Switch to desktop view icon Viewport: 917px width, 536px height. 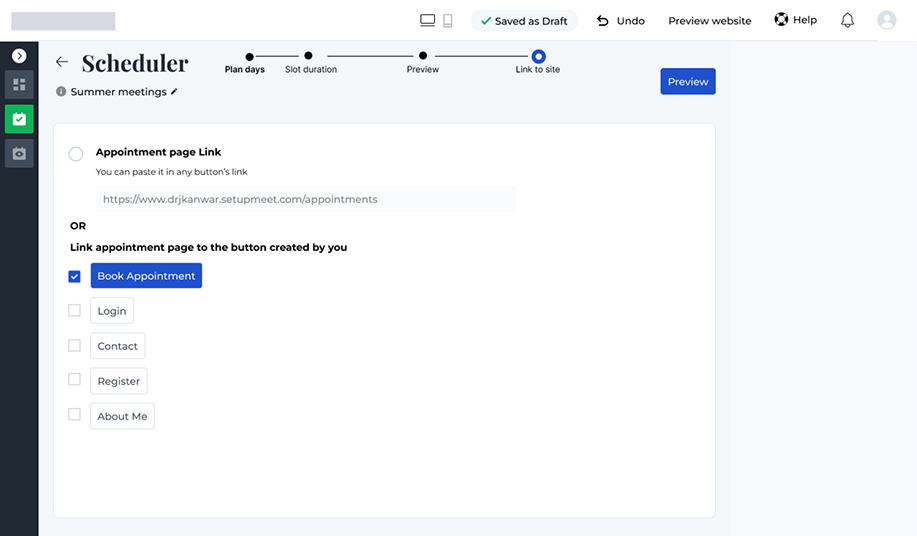(x=427, y=20)
